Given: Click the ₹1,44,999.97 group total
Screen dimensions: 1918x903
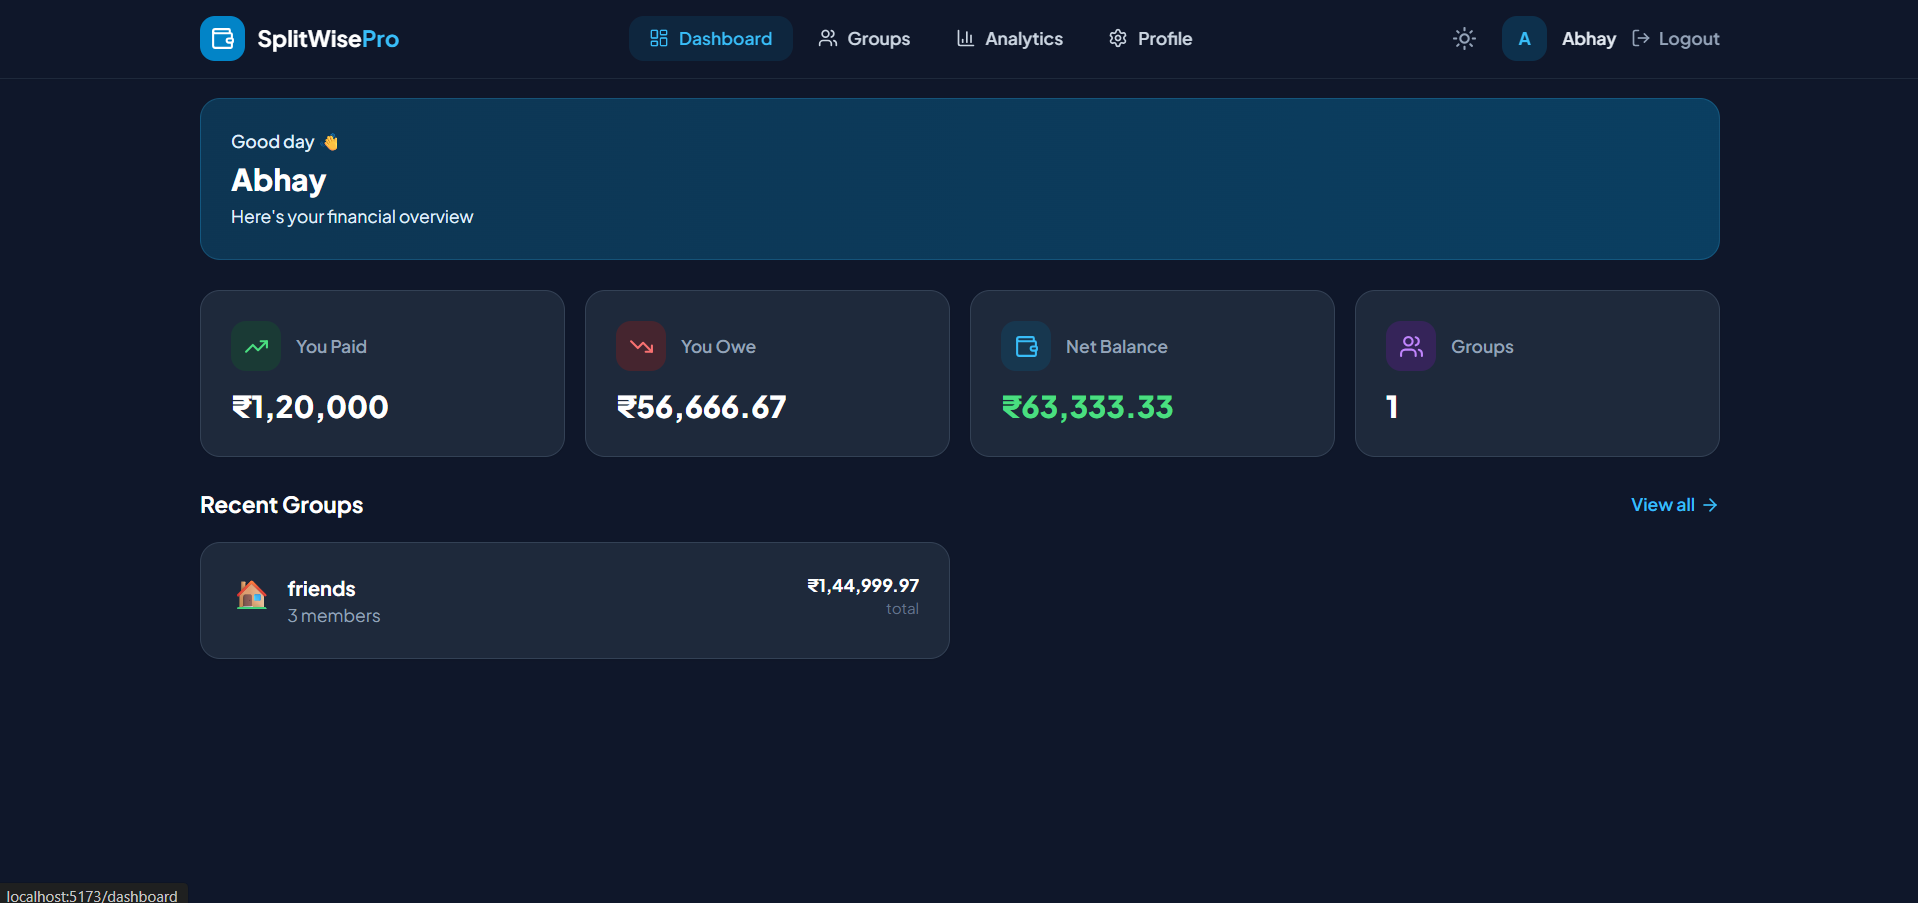Looking at the screenshot, I should coord(863,586).
